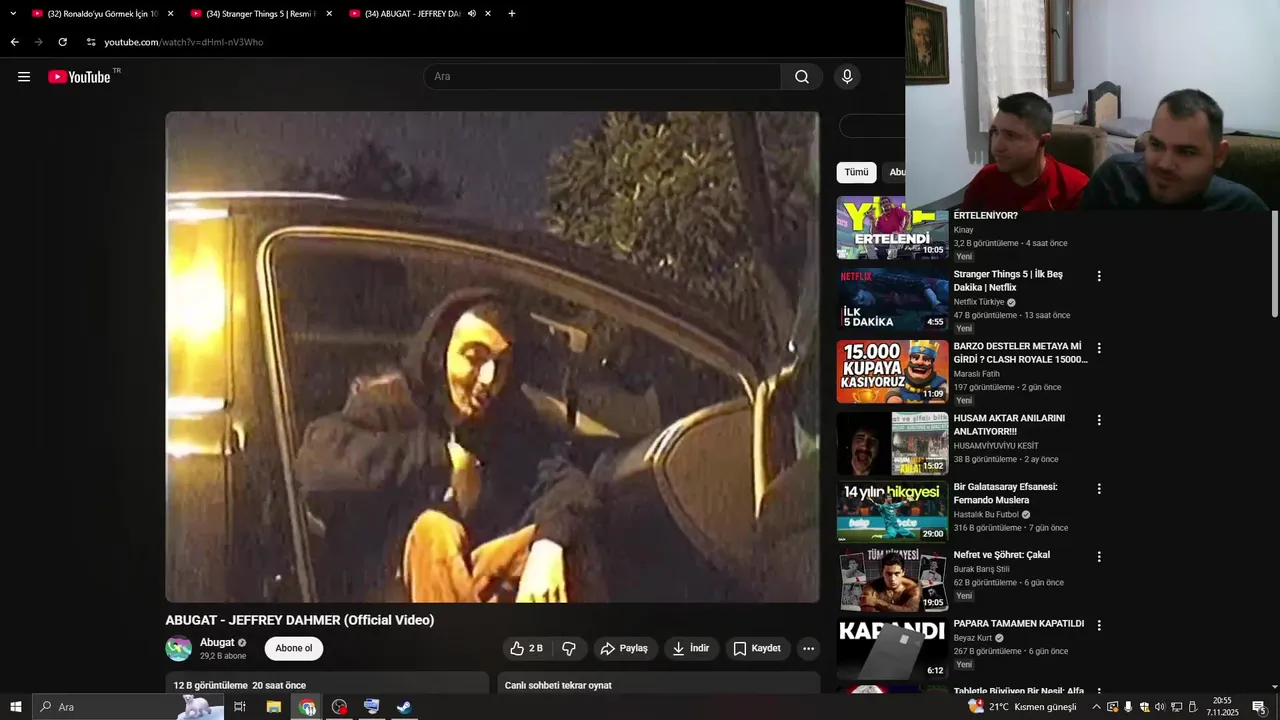Screen dimensions: 1280x720
Task: Download the video with İndir
Action: [691, 648]
